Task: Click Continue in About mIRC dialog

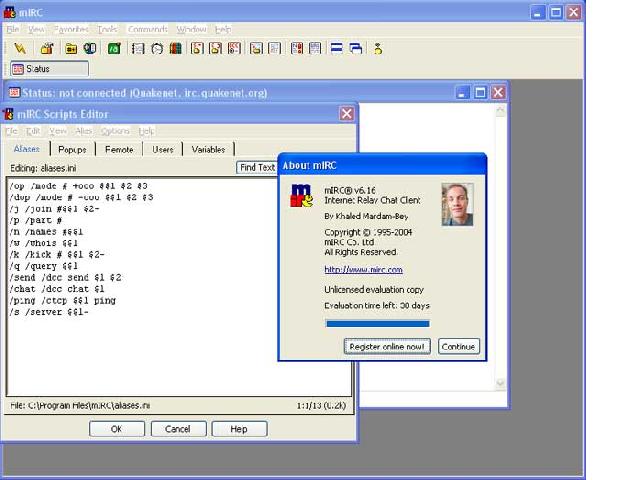Action: (458, 347)
